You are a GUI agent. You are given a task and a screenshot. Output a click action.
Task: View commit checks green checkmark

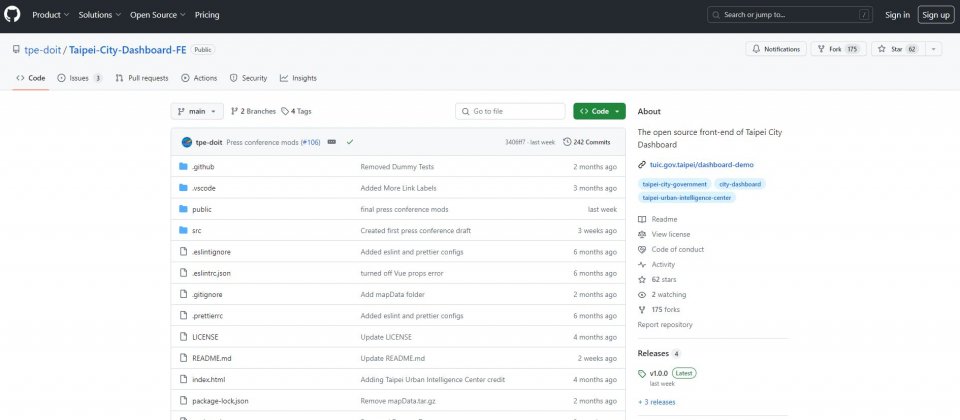pos(350,142)
